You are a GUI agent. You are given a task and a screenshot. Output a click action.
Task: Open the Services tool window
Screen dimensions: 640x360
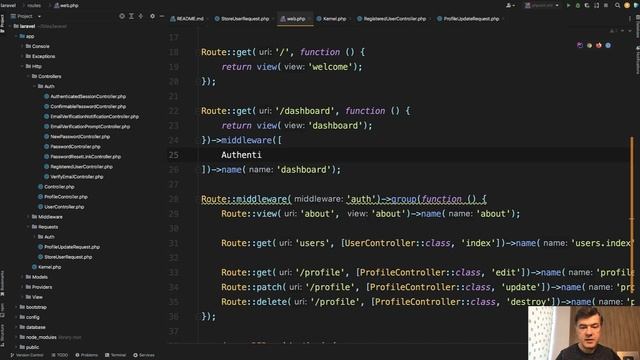click(144, 355)
